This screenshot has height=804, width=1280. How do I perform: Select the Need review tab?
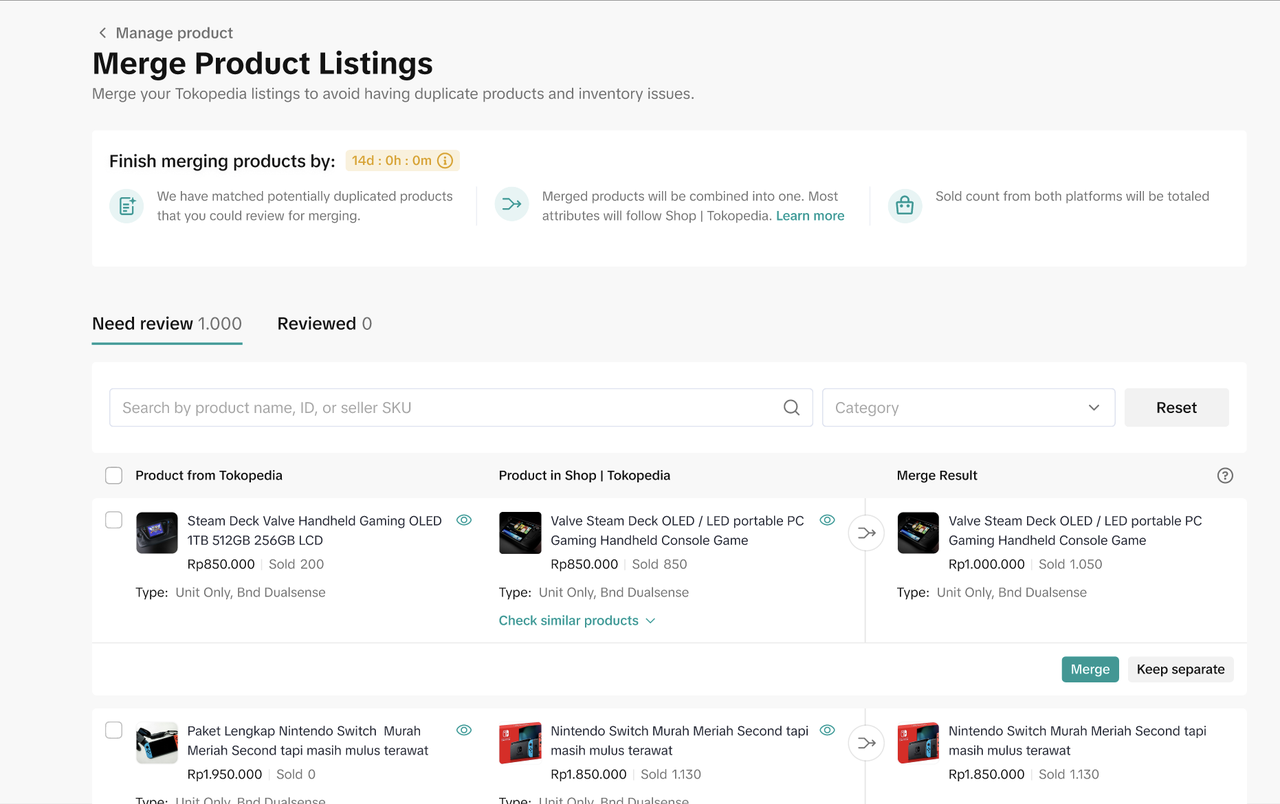coord(167,324)
